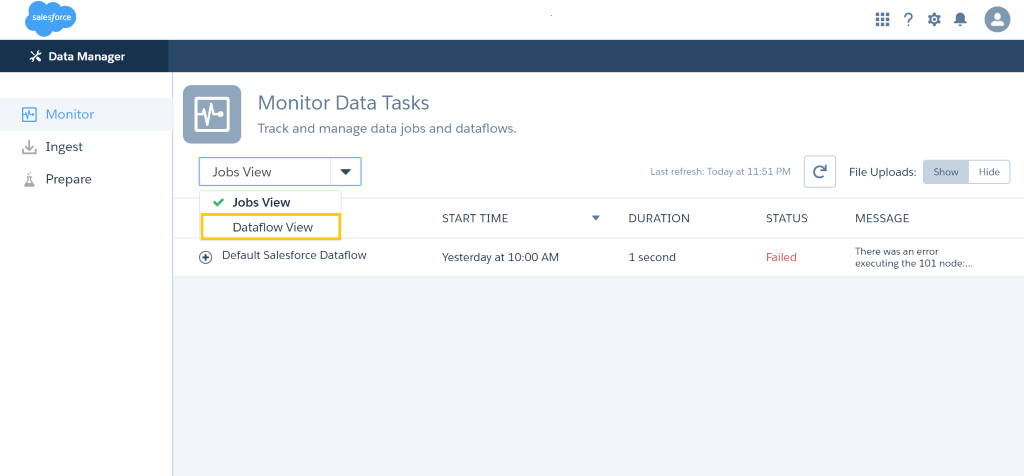Image resolution: width=1024 pixels, height=476 pixels.
Task: Open the user profile avatar
Action: click(997, 20)
